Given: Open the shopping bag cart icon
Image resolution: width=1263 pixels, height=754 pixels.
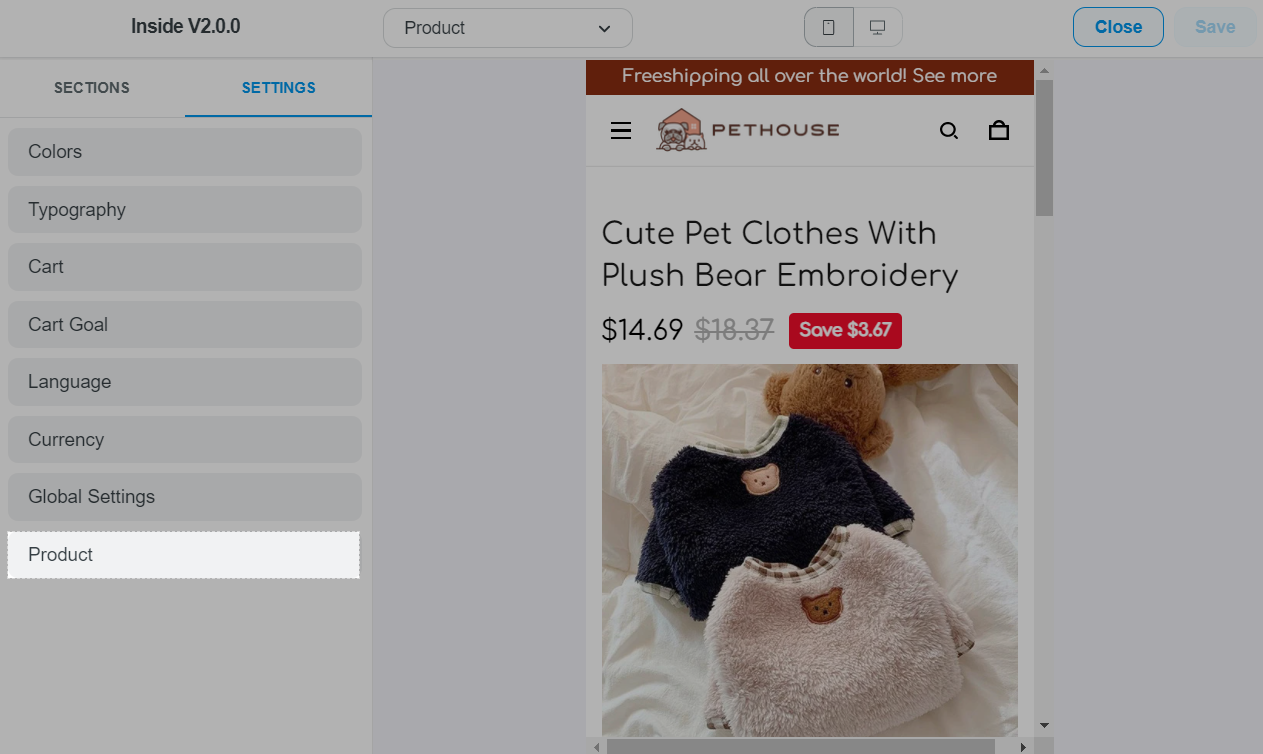Looking at the screenshot, I should (x=999, y=131).
